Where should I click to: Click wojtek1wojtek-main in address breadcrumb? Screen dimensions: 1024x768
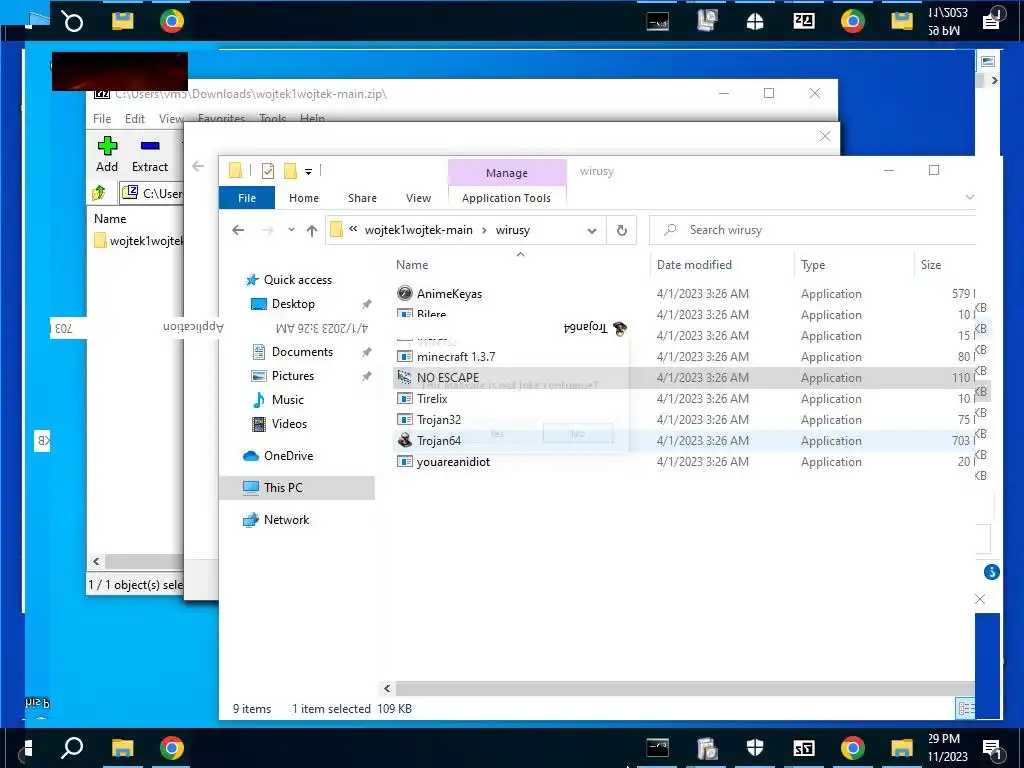[x=418, y=230]
